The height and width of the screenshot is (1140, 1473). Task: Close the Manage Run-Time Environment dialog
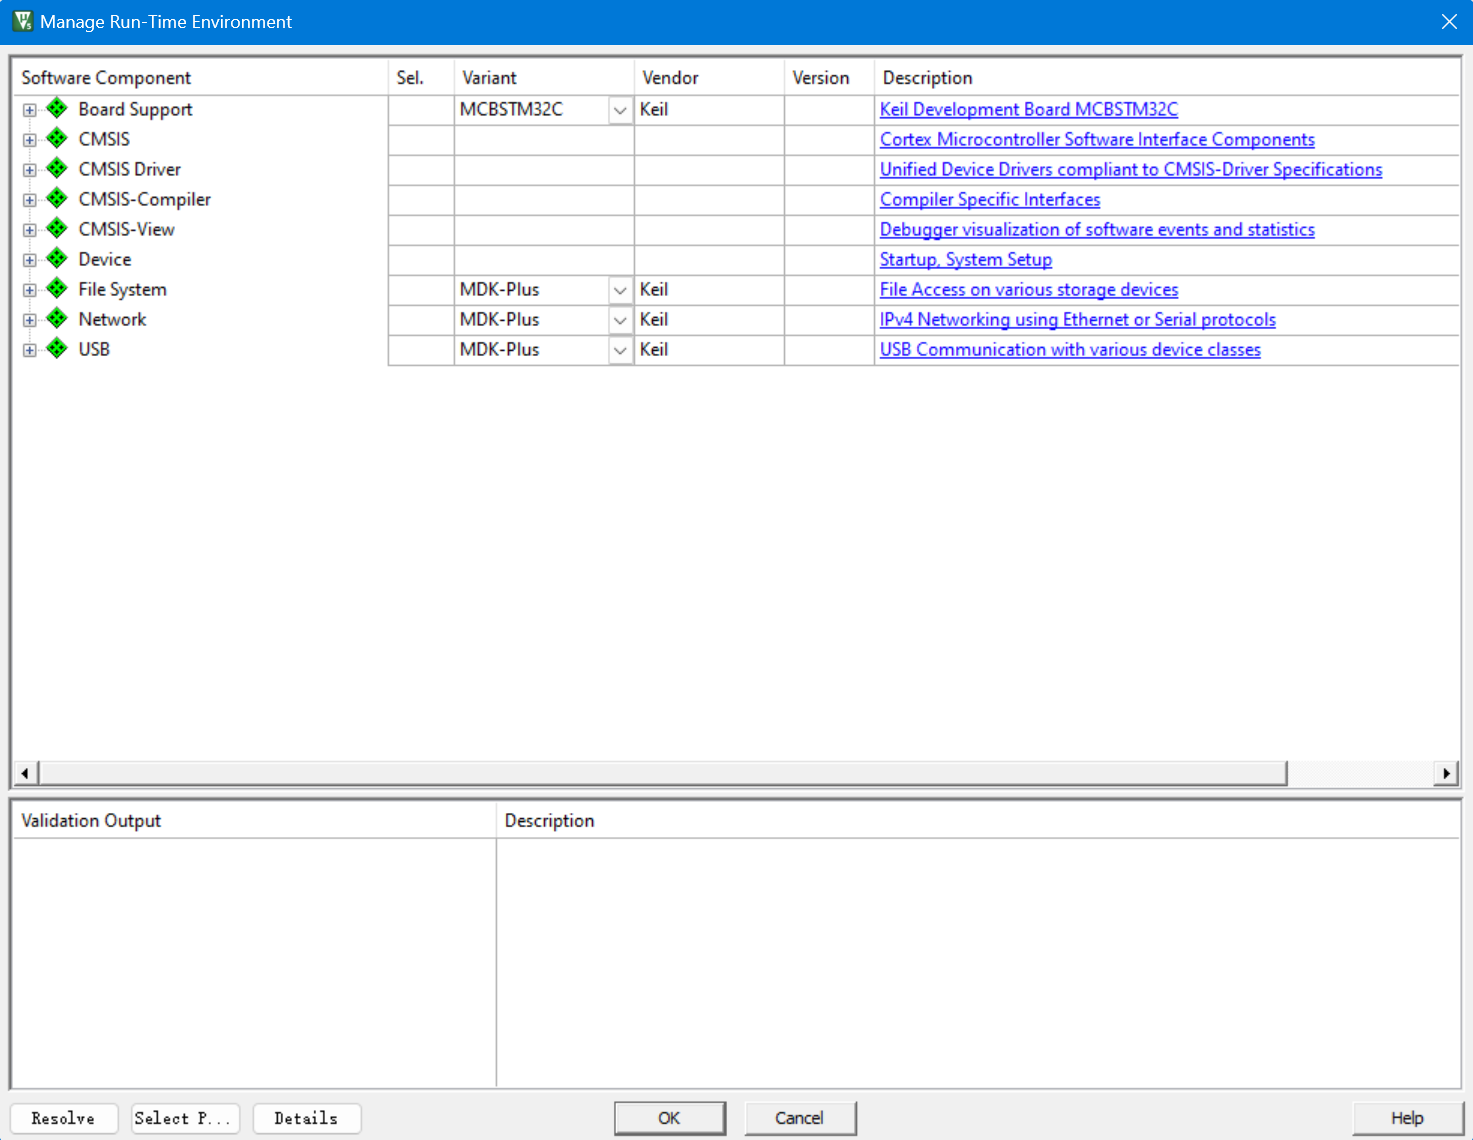point(1449,21)
